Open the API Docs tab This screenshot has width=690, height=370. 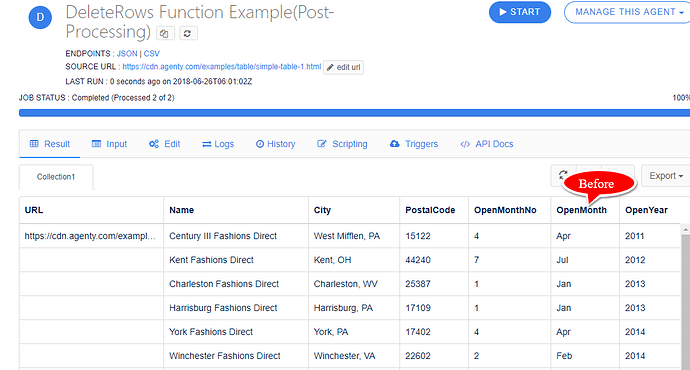point(487,144)
